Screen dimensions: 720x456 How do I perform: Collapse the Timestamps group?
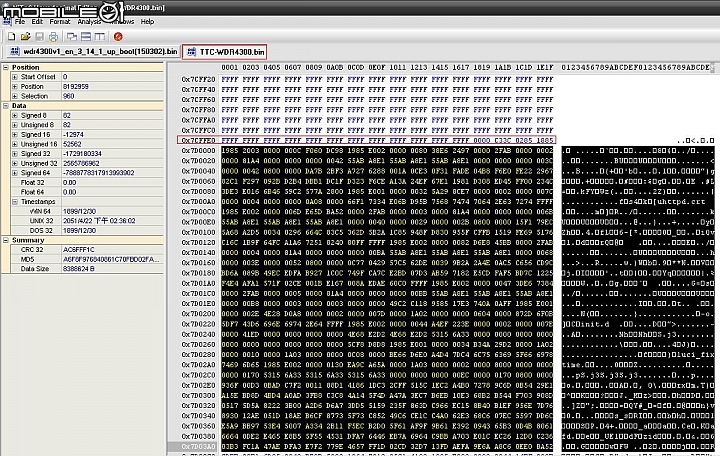coord(15,202)
